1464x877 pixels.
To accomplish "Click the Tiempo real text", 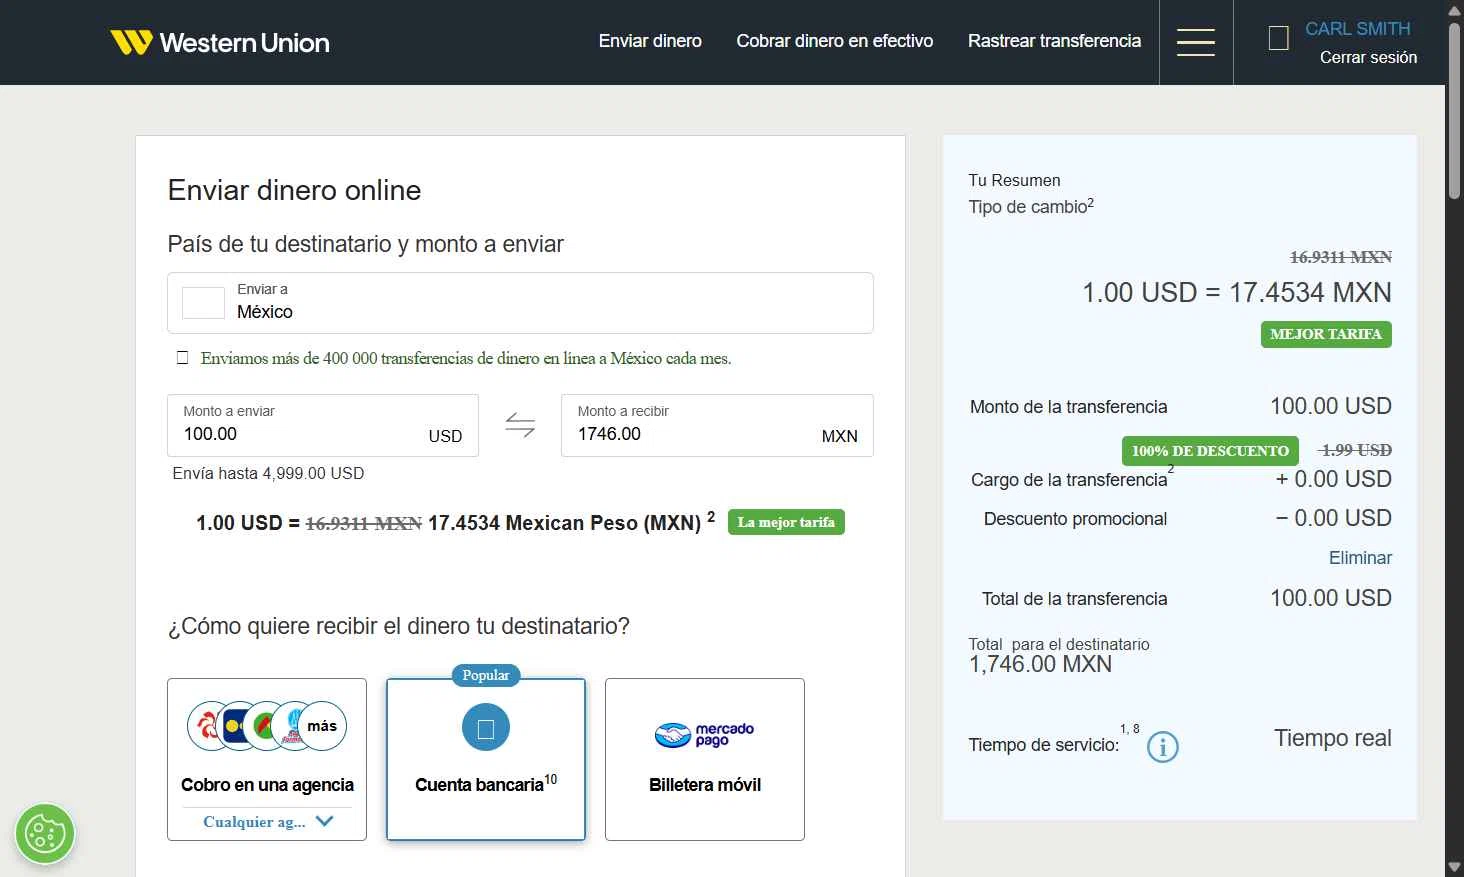I will (1332, 738).
